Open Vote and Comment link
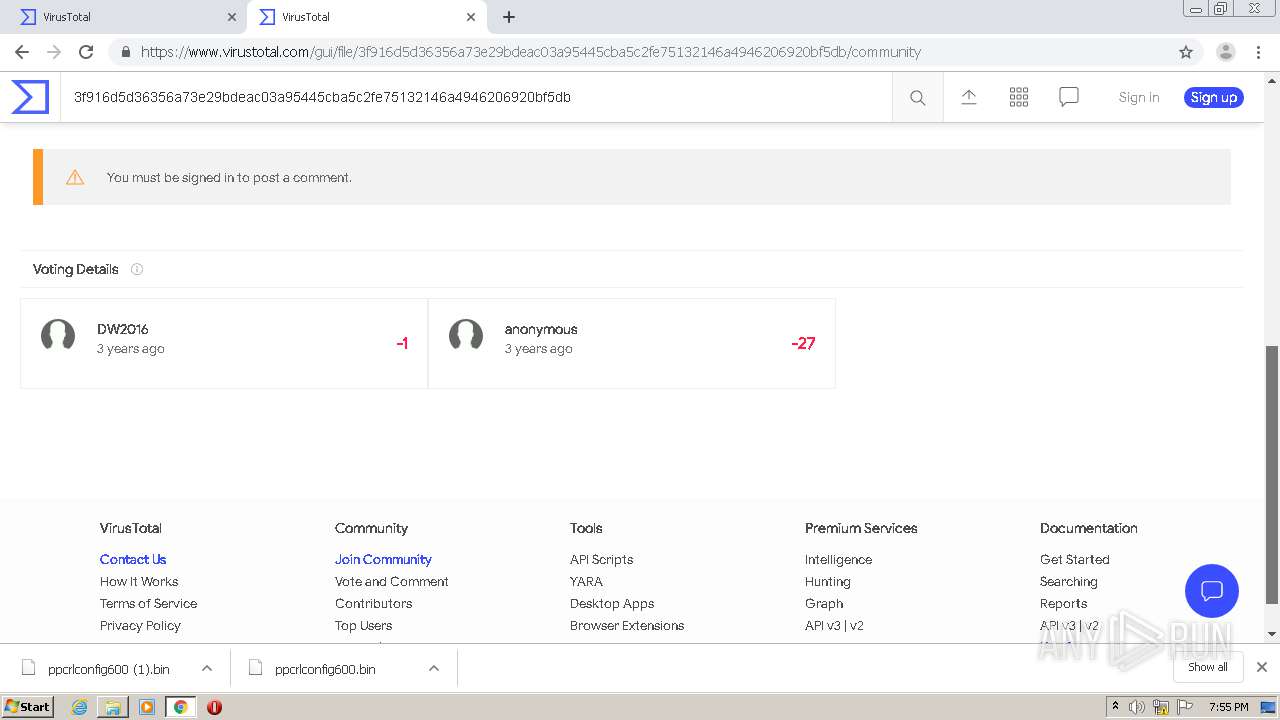Image resolution: width=1280 pixels, height=720 pixels. (x=391, y=581)
